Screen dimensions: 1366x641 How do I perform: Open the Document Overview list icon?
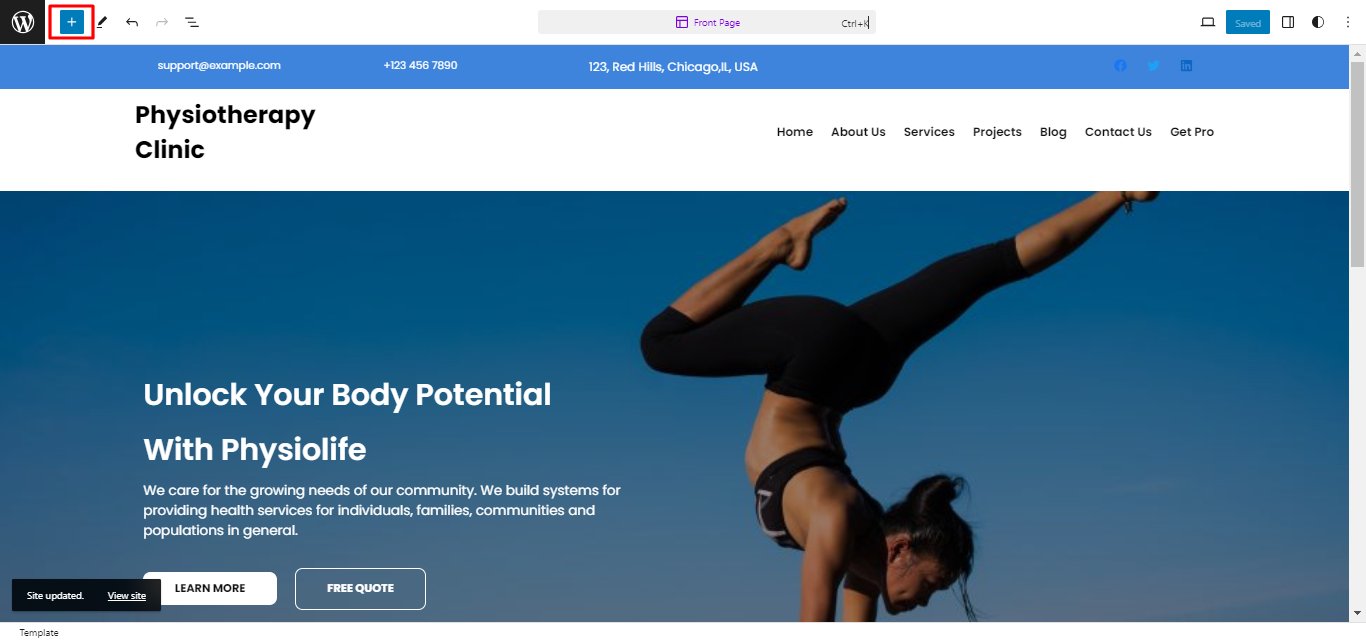point(192,22)
